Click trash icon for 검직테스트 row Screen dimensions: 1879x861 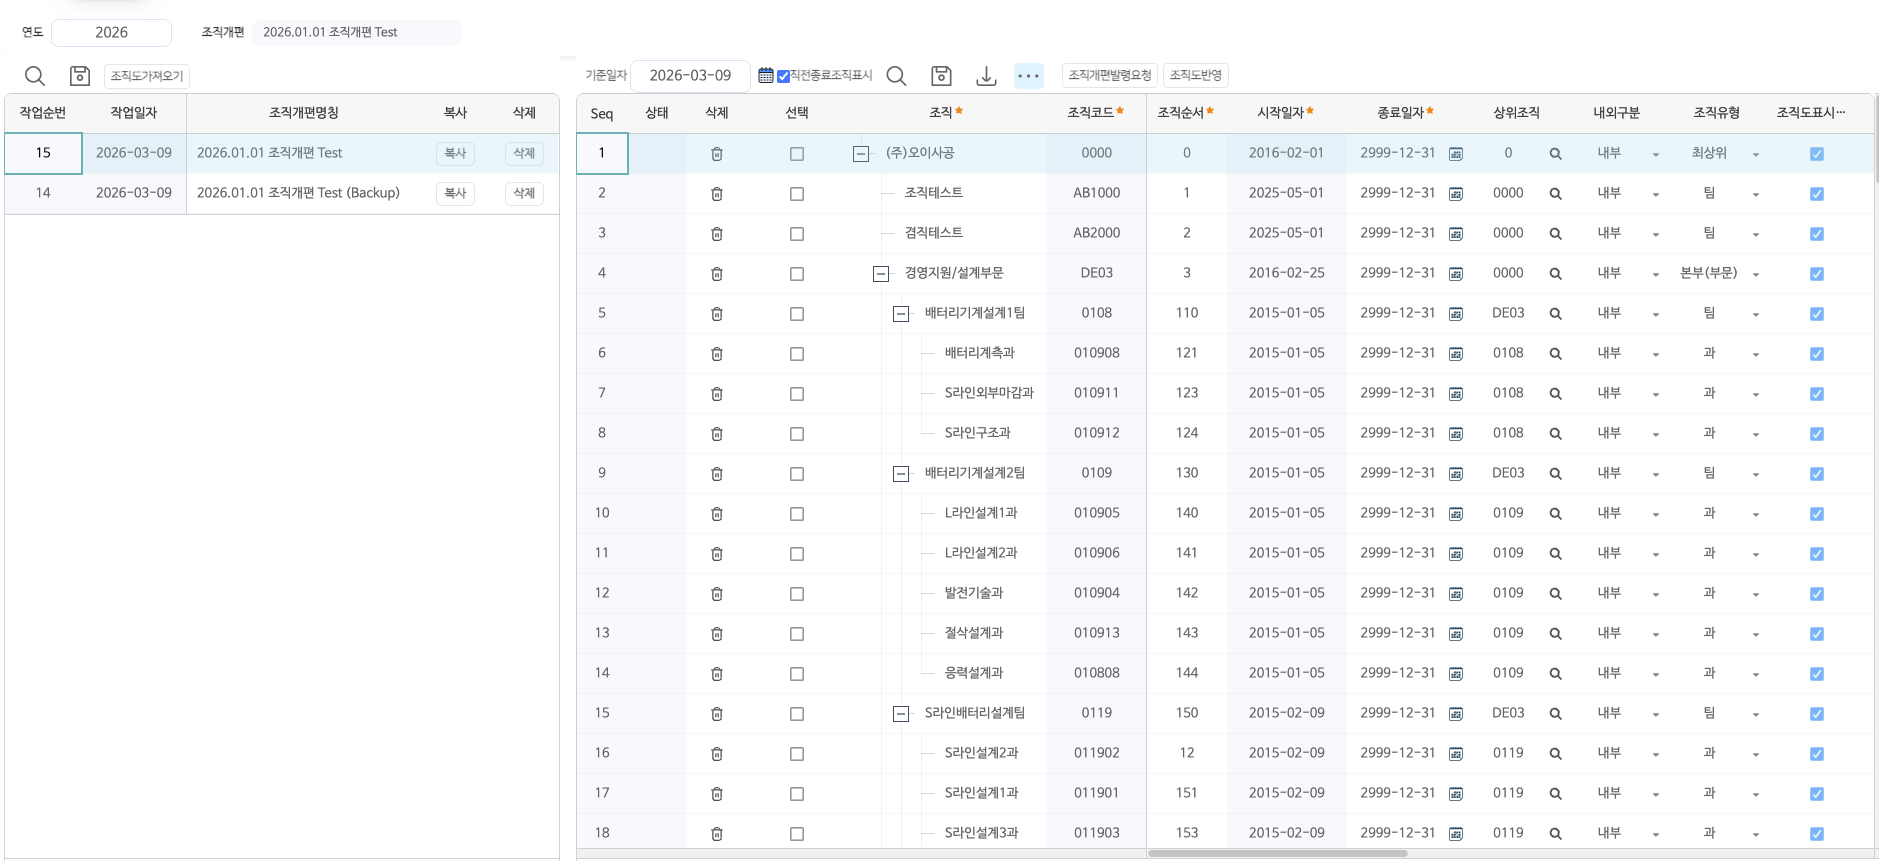coord(717,234)
